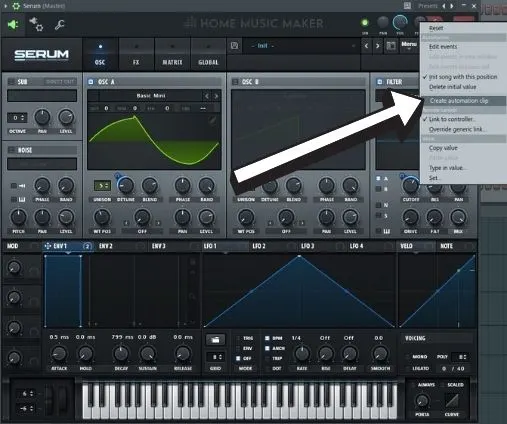Click the Serum save preset floppy icon
Image resolution: width=507 pixels, height=424 pixels.
[234, 46]
